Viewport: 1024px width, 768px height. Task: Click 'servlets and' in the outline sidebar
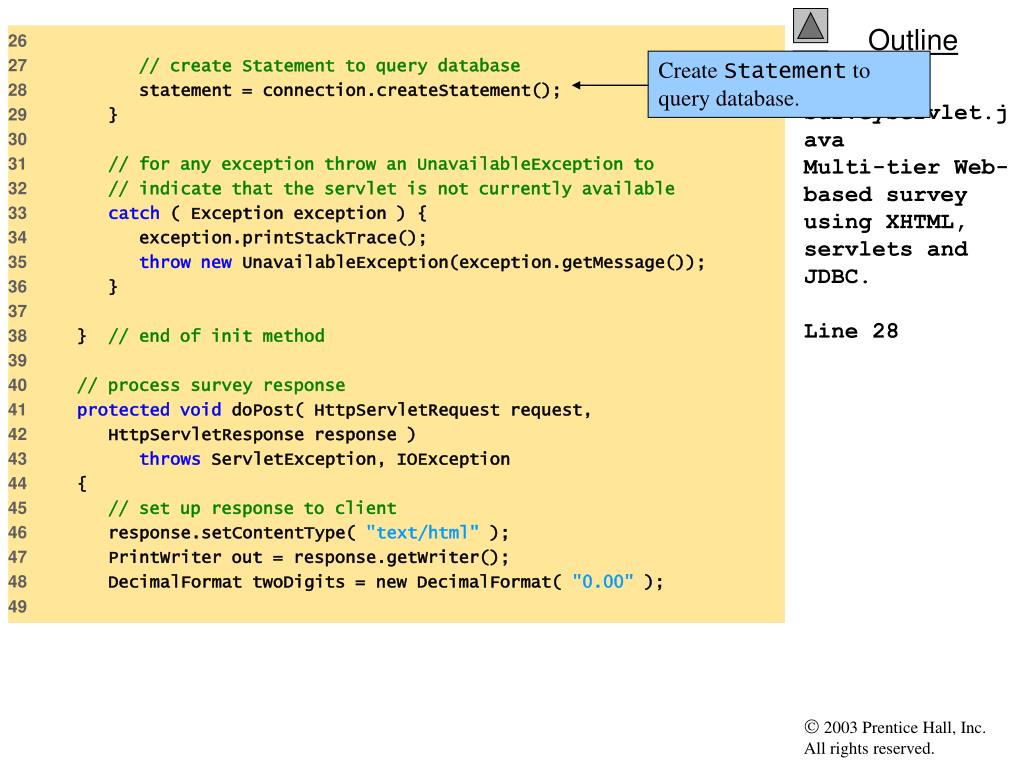coord(886,249)
